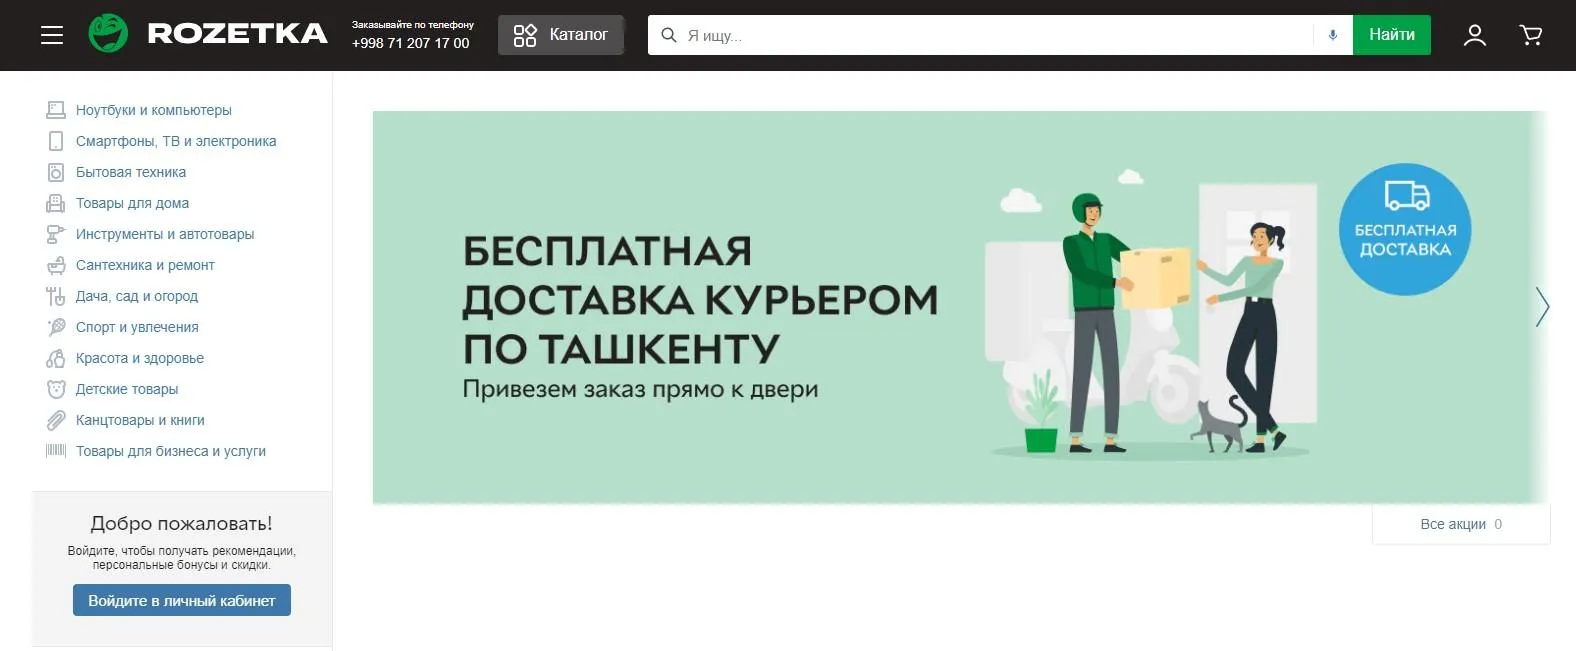Click the laptop icon beside Ноутбуки и компьютеры
Image resolution: width=1576 pixels, height=651 pixels.
[x=56, y=110]
